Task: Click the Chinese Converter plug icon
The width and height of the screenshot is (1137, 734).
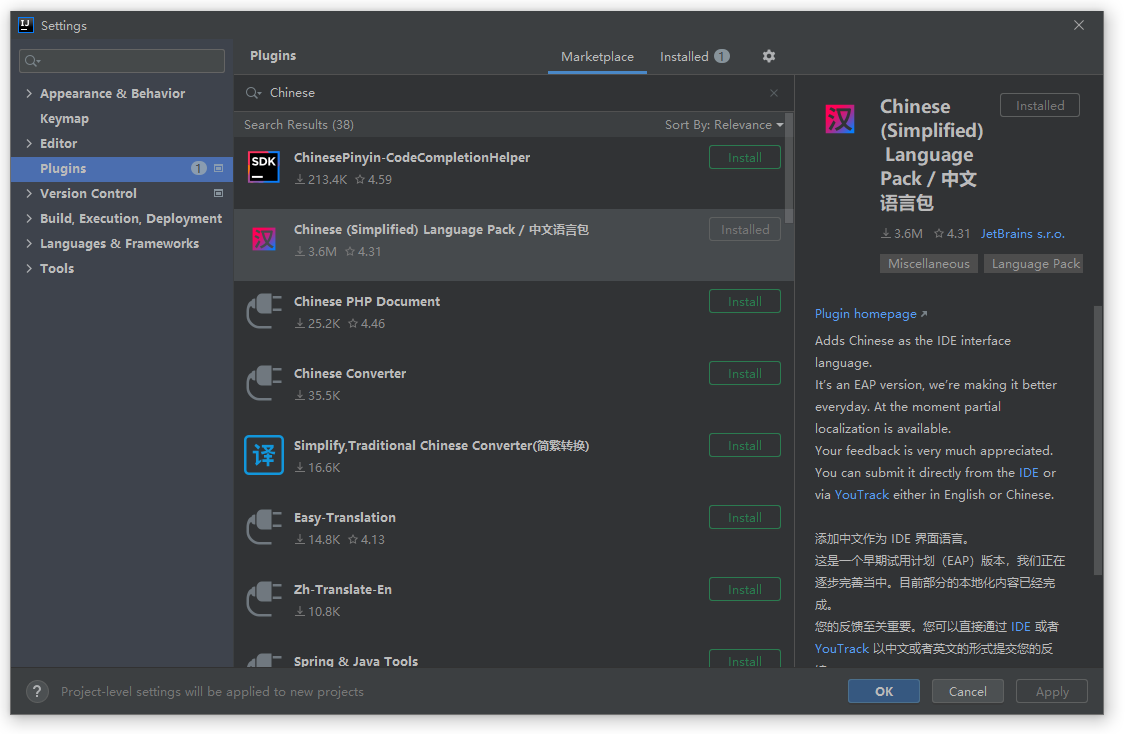Action: pyautogui.click(x=264, y=384)
